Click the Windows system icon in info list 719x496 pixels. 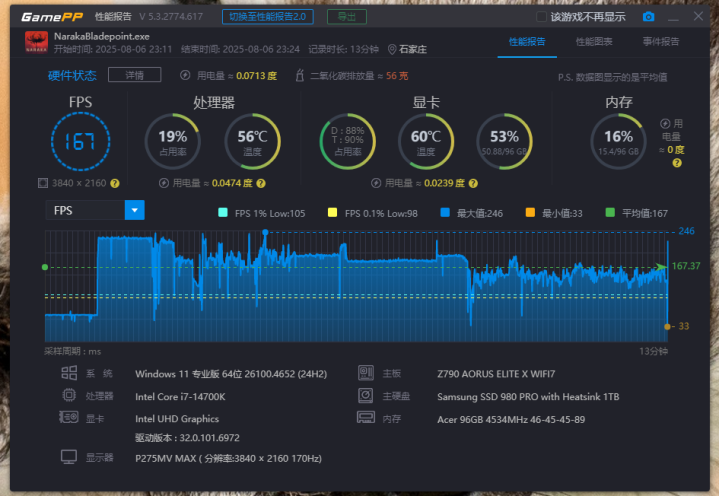coord(69,373)
